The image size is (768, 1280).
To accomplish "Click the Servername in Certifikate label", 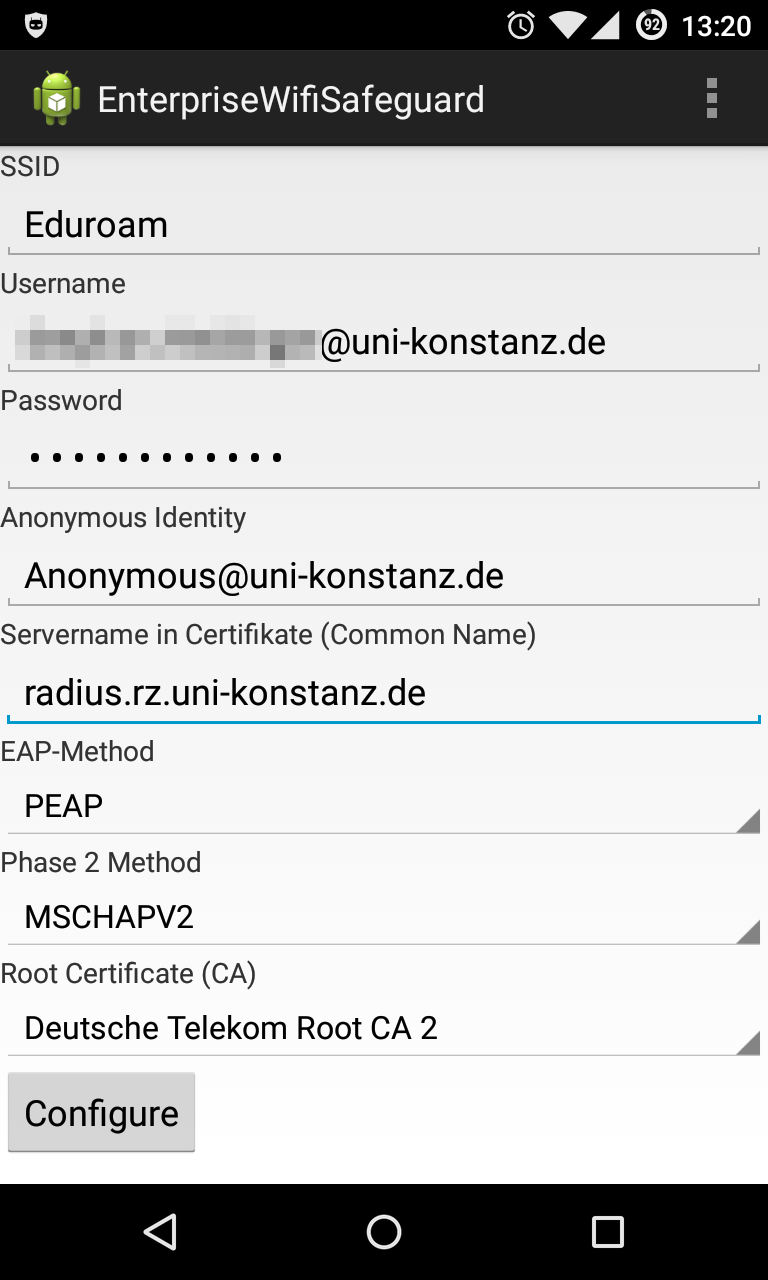I will pos(268,635).
